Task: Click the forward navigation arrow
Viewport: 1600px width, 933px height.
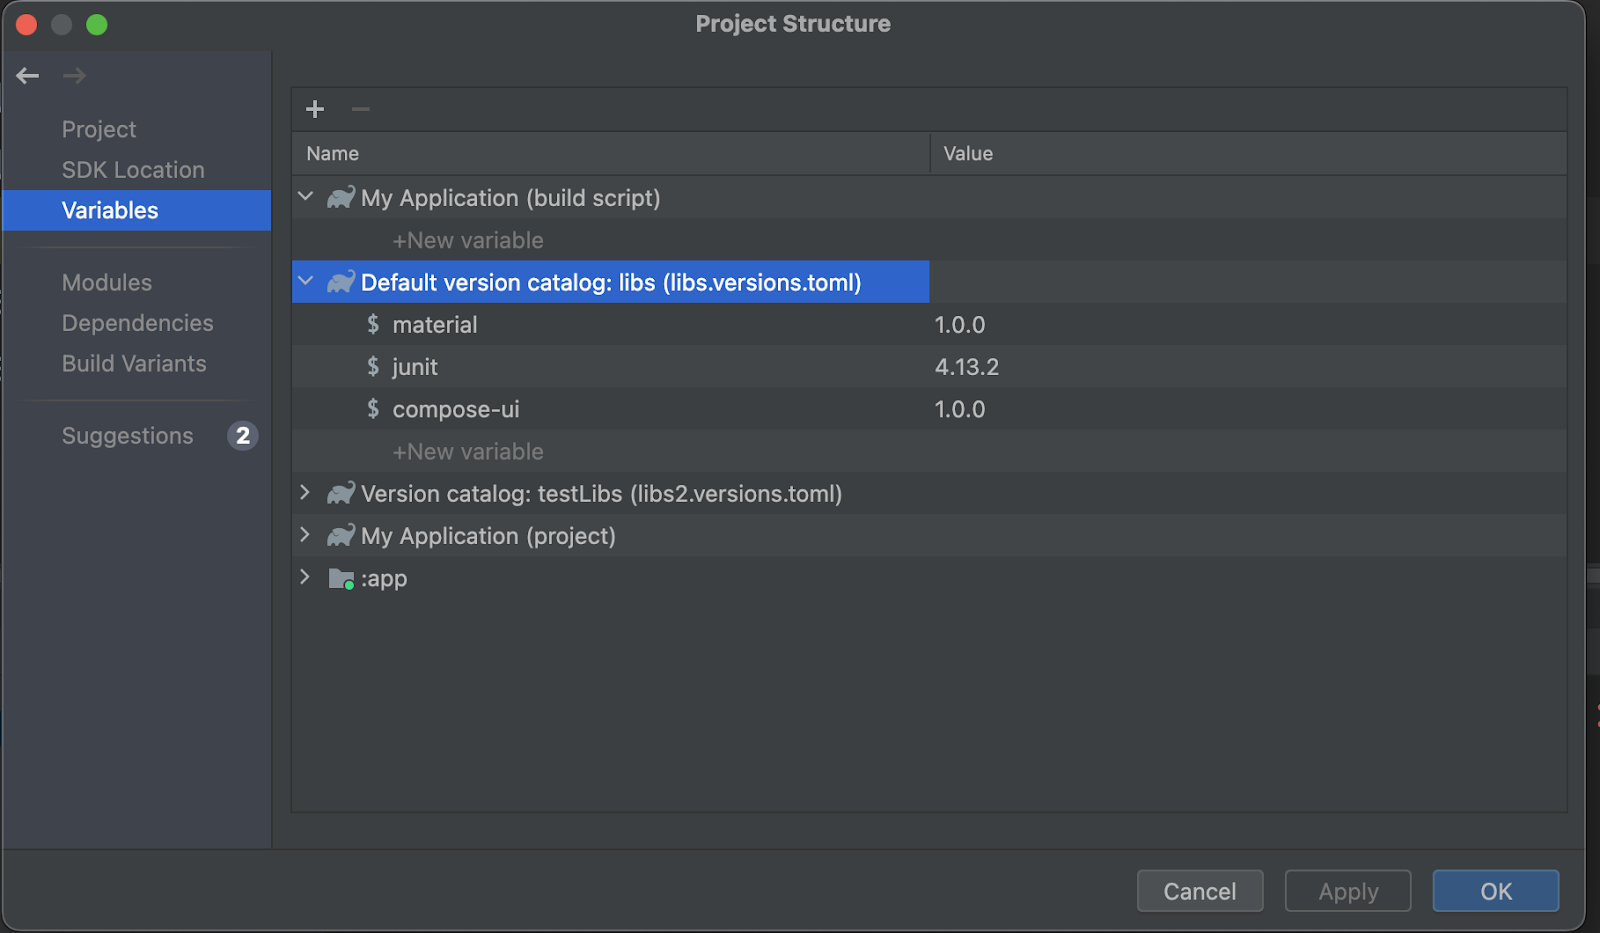Action: click(x=73, y=75)
